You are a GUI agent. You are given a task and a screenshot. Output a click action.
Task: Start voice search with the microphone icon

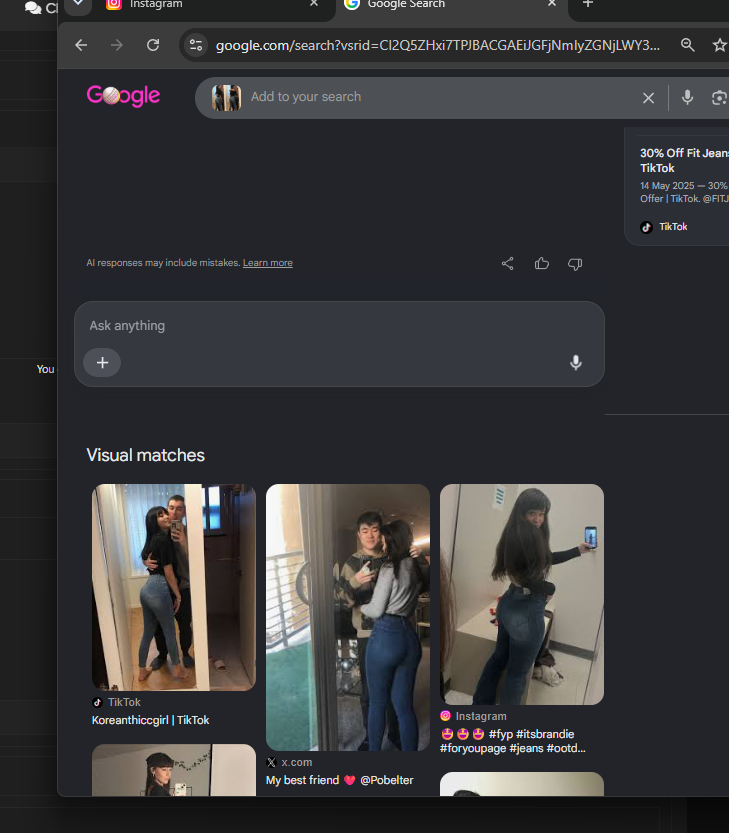click(x=687, y=98)
